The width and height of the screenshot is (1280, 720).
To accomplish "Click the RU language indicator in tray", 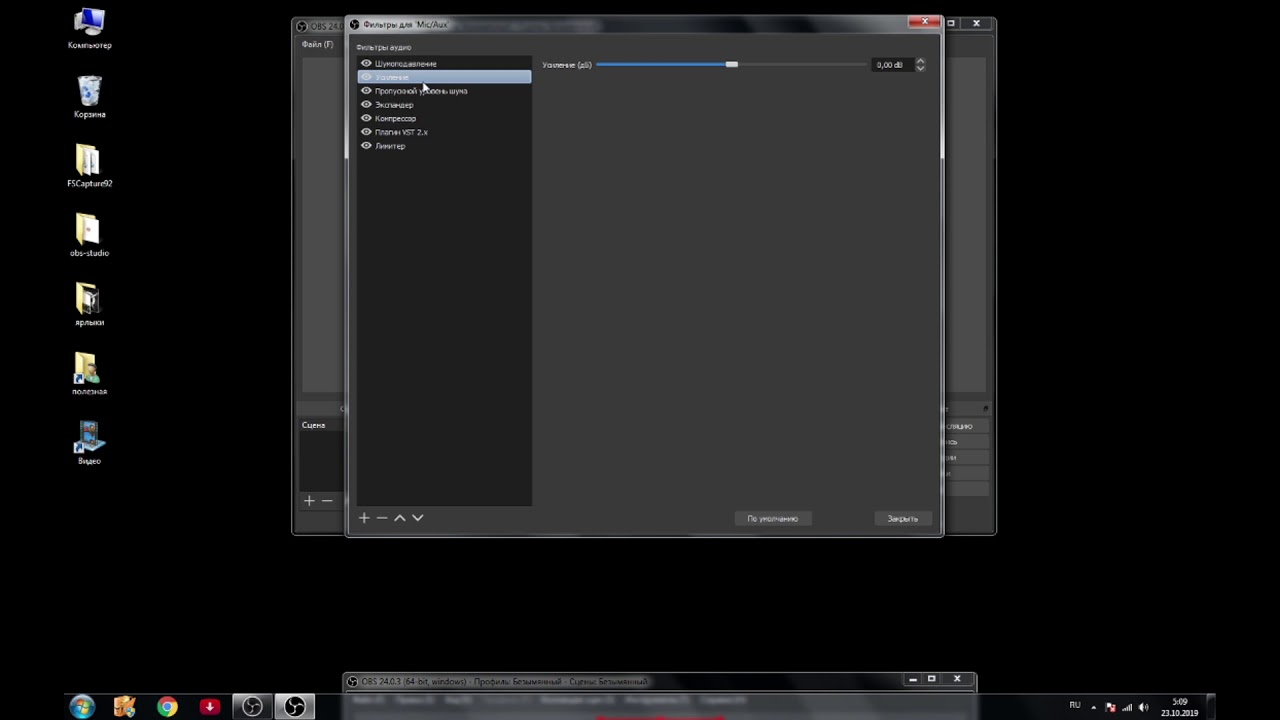I will [1075, 706].
